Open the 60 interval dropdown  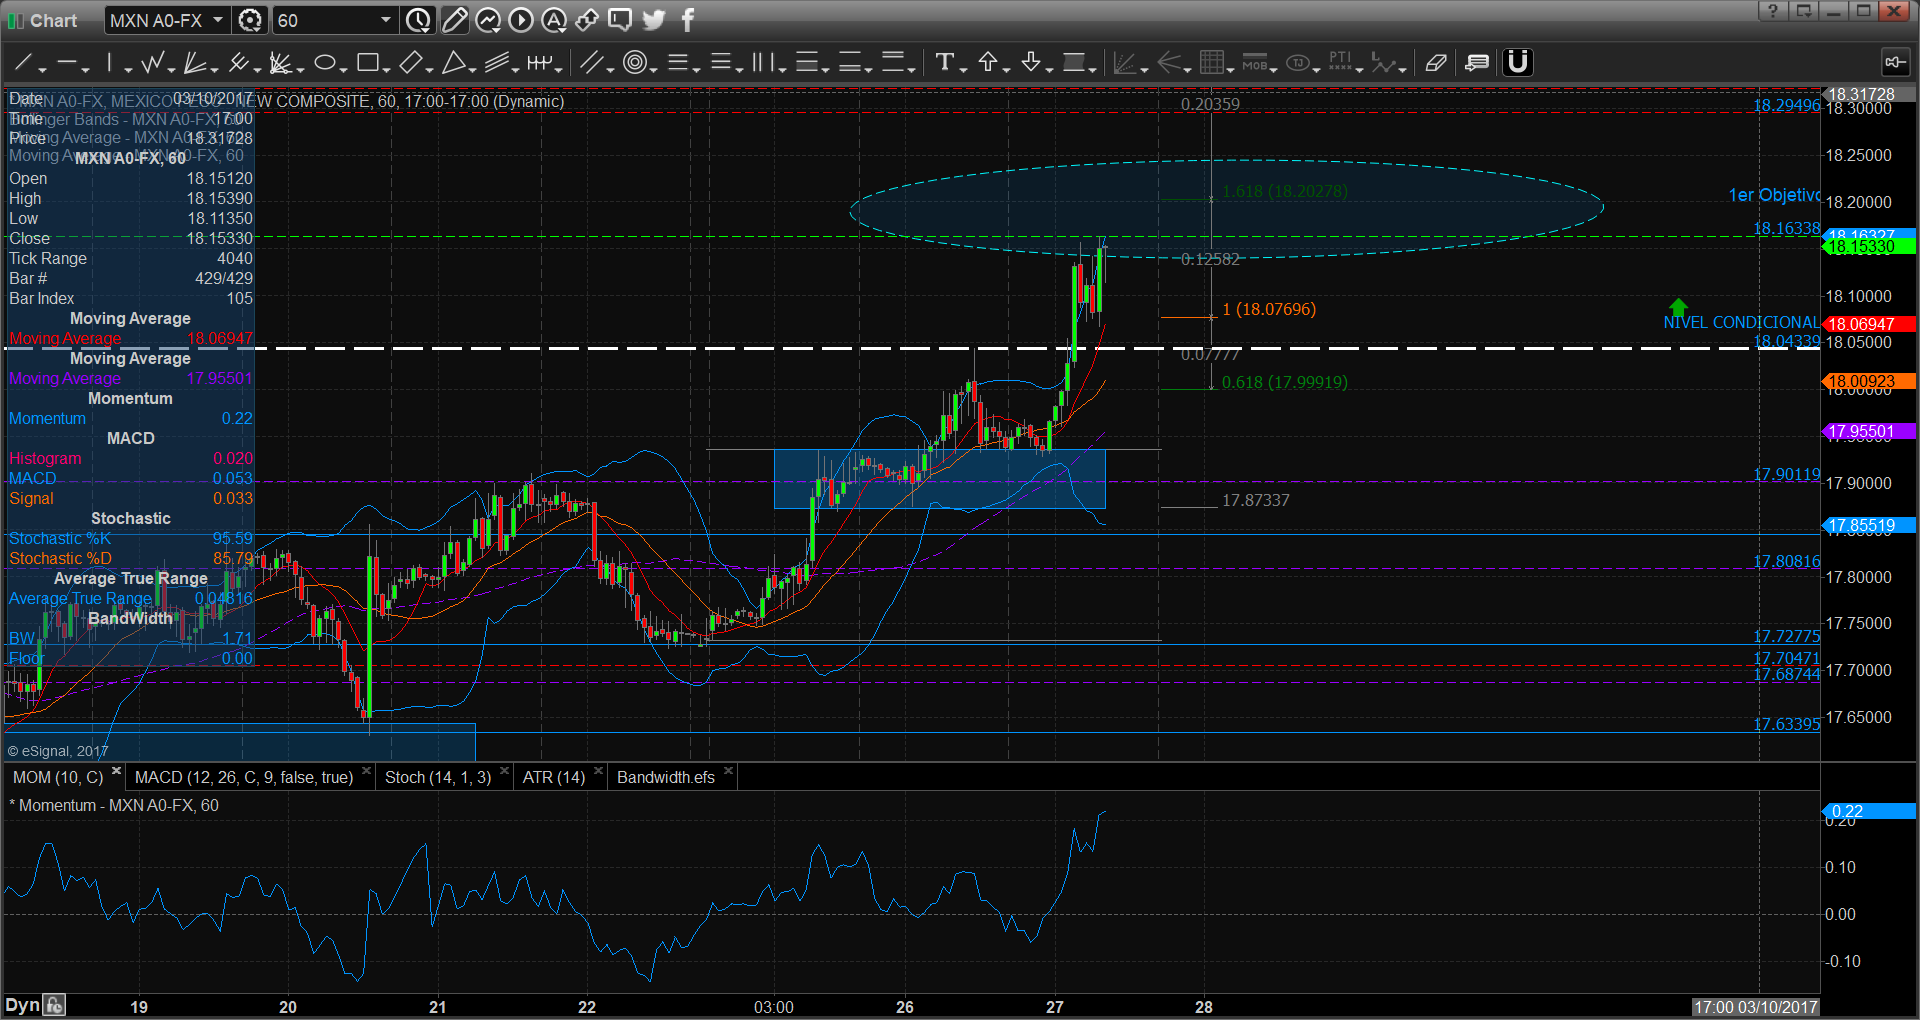(x=386, y=20)
